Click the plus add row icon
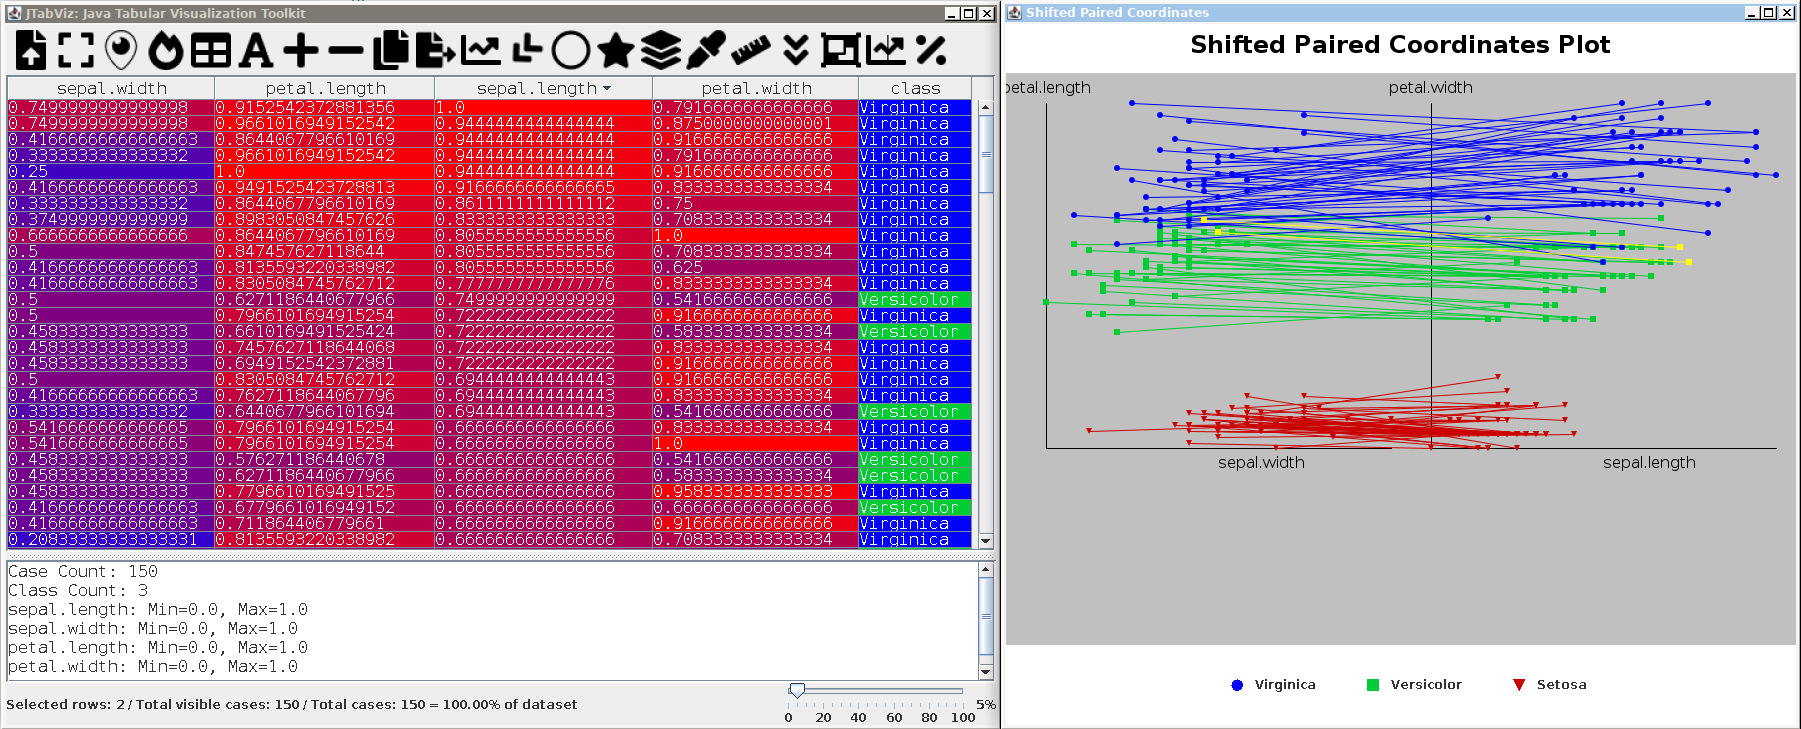Viewport: 1801px width, 729px height. pyautogui.click(x=301, y=50)
